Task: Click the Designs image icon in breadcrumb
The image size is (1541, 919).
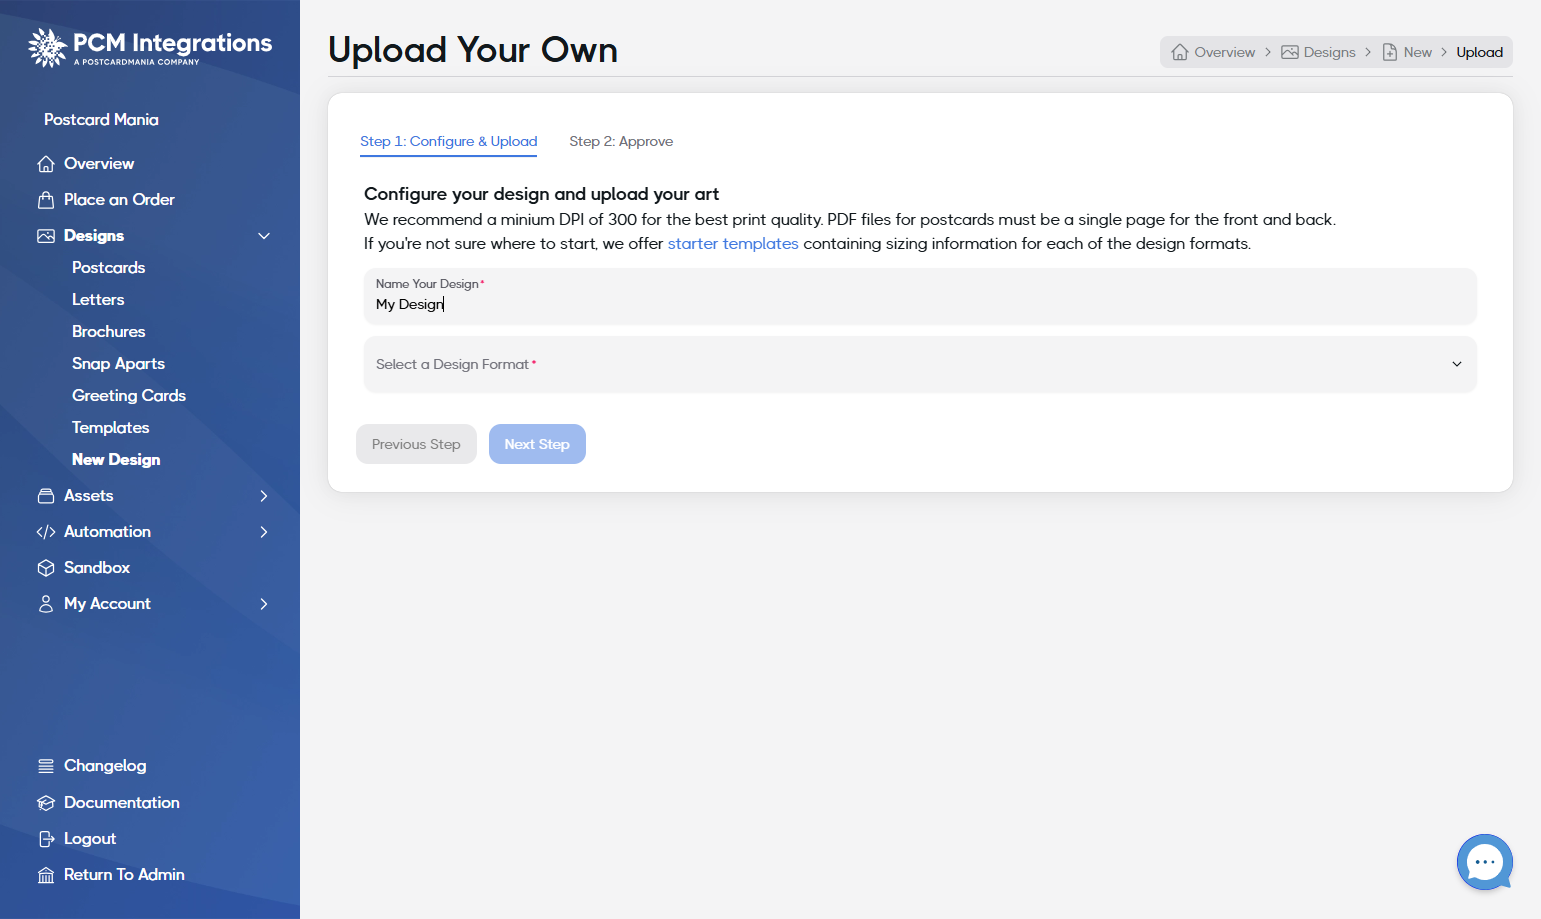Action: click(x=1290, y=52)
